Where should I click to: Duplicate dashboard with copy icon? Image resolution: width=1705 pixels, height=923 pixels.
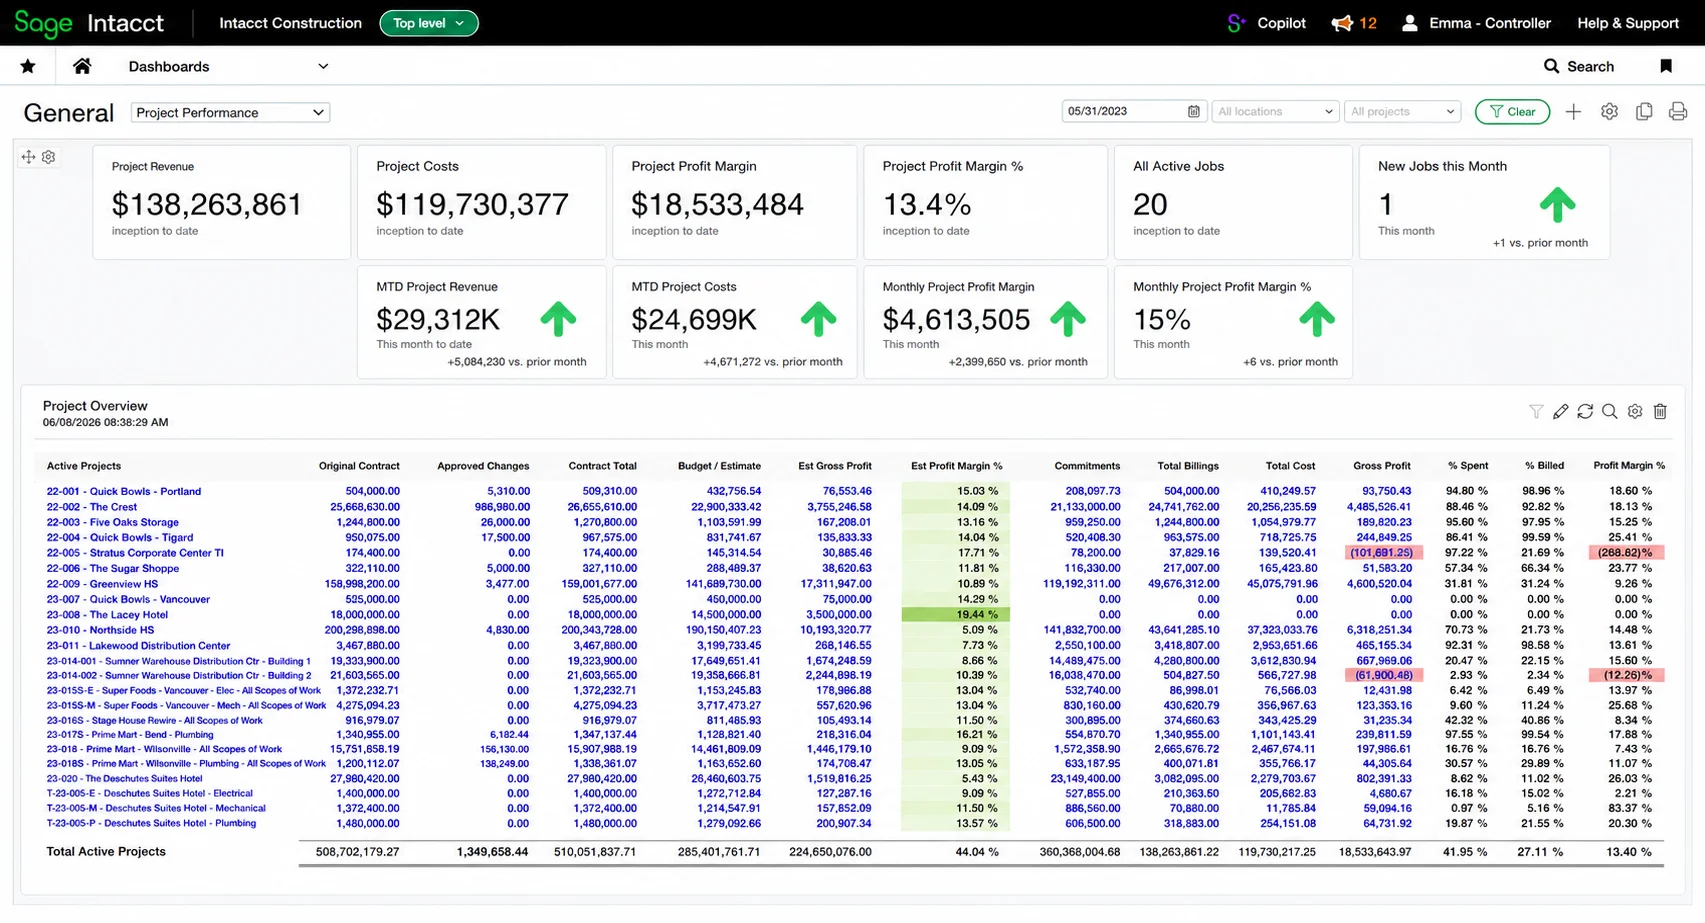1644,112
